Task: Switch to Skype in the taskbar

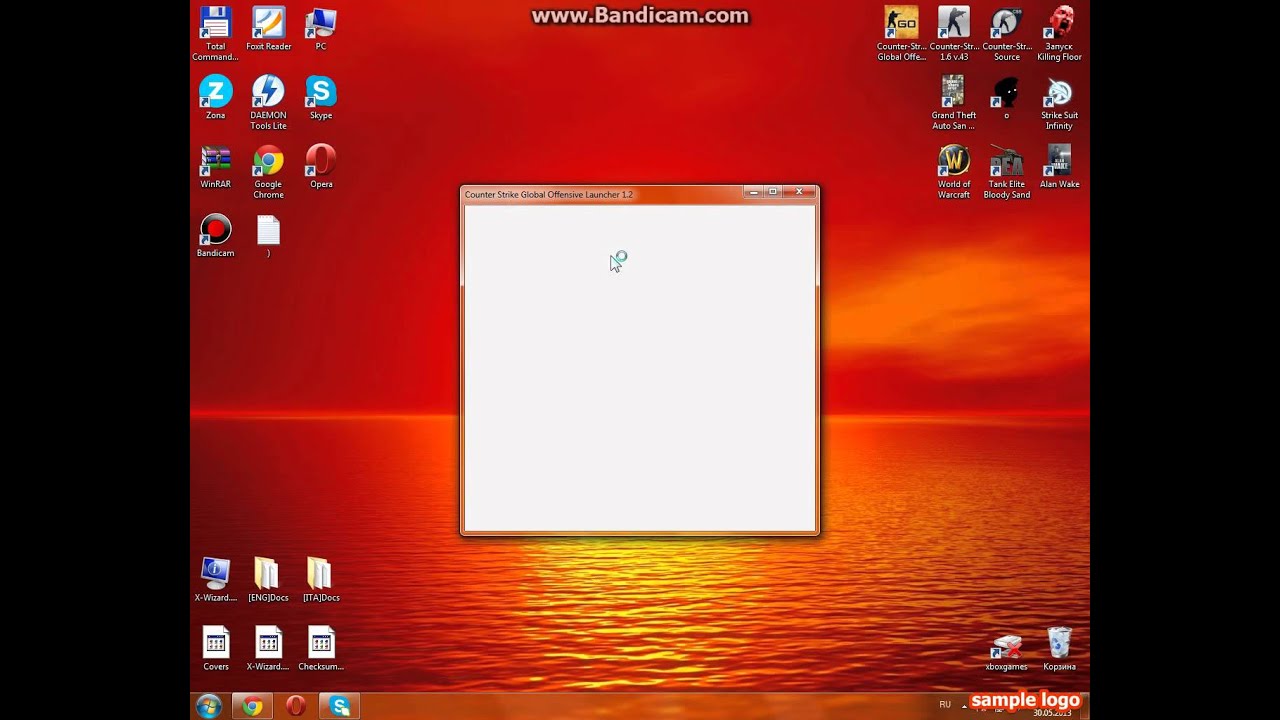Action: 340,706
